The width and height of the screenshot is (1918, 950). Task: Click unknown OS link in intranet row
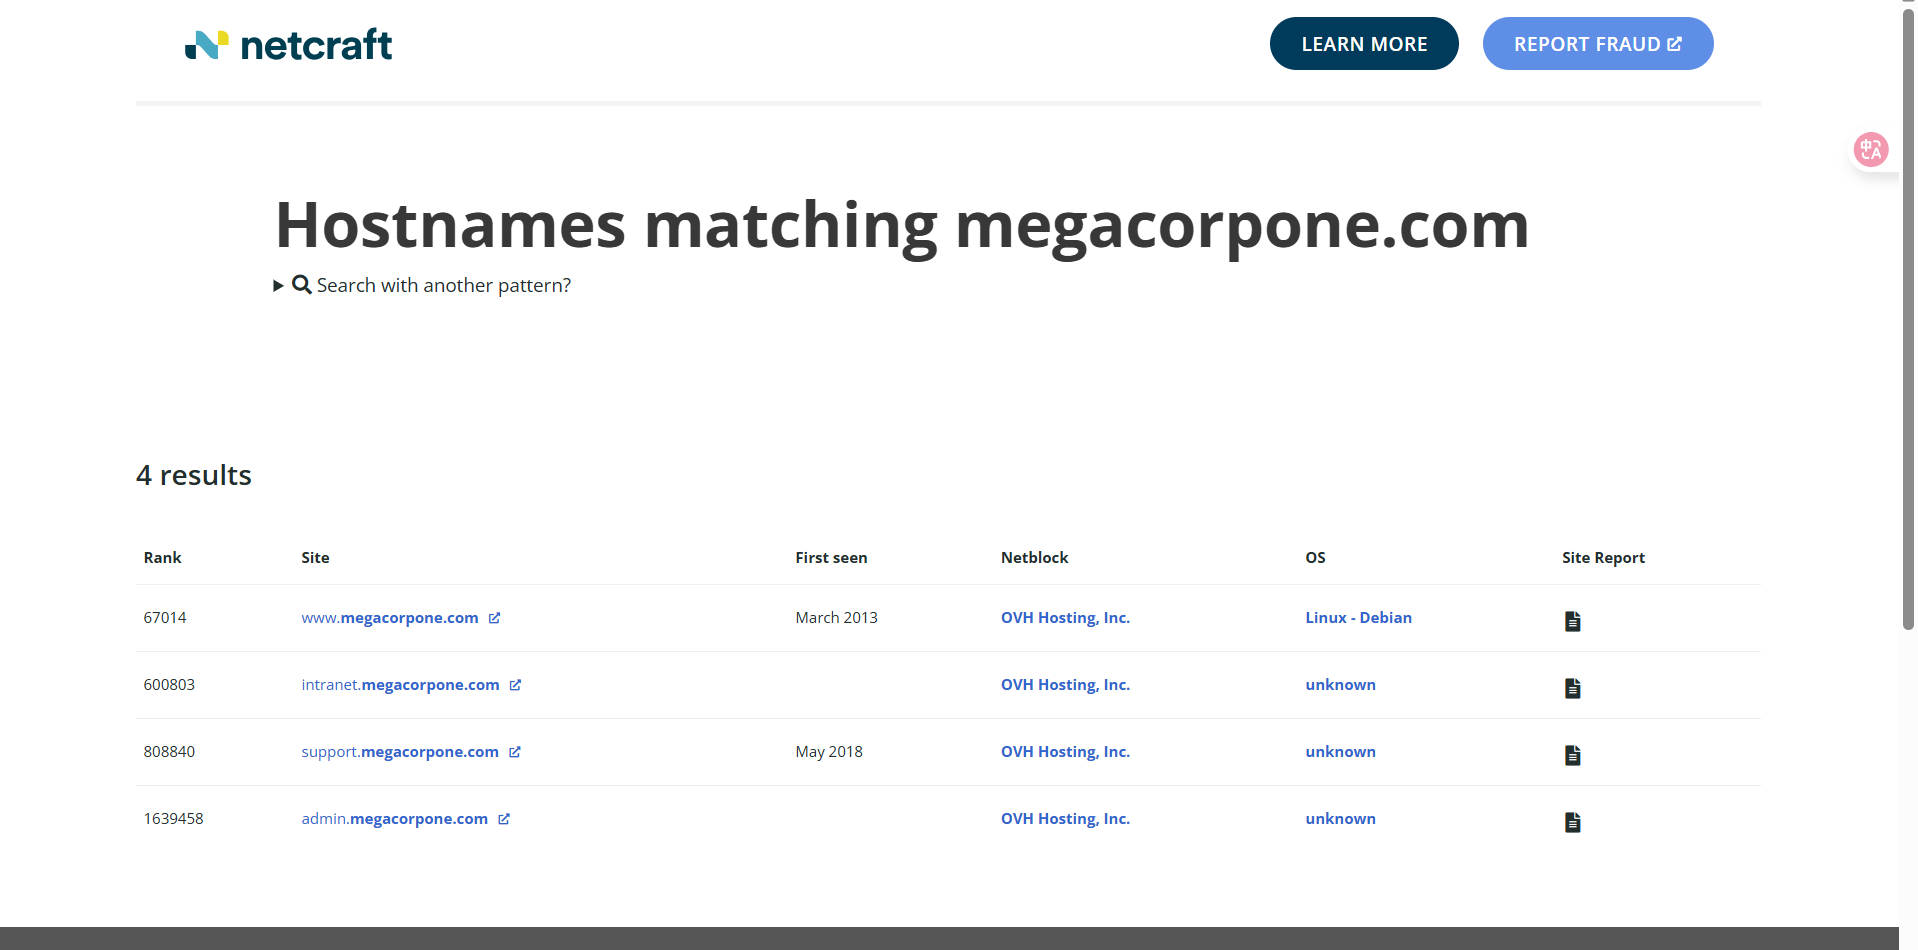click(1340, 685)
